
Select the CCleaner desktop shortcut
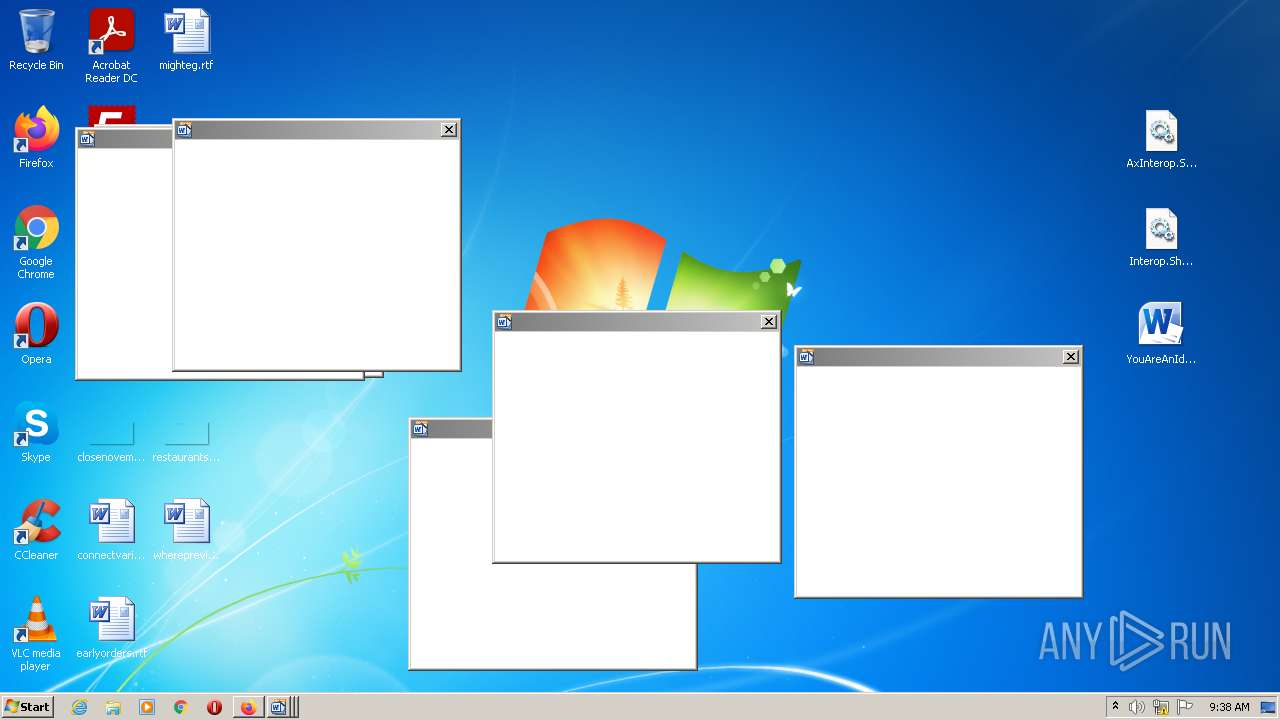(x=36, y=530)
